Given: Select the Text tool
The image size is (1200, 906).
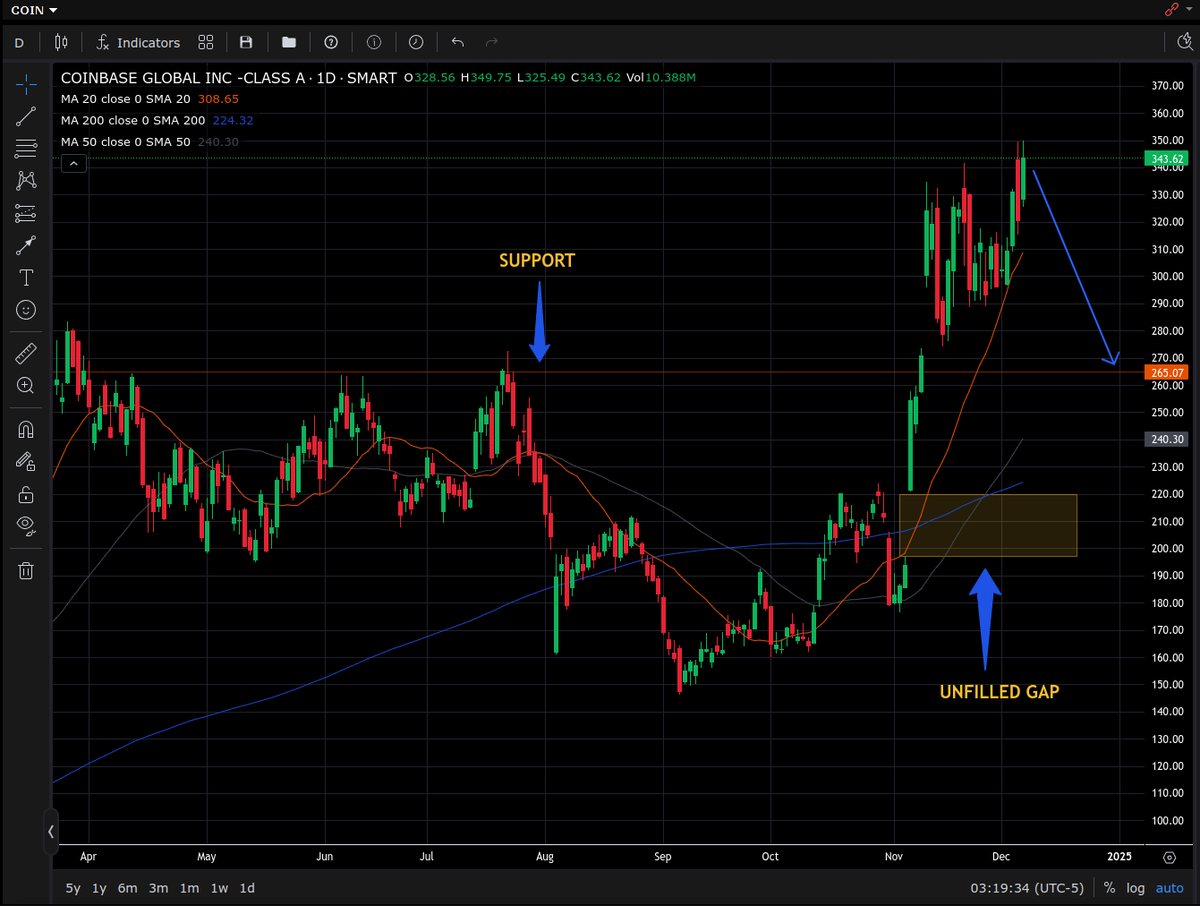Looking at the screenshot, I should click(26, 277).
